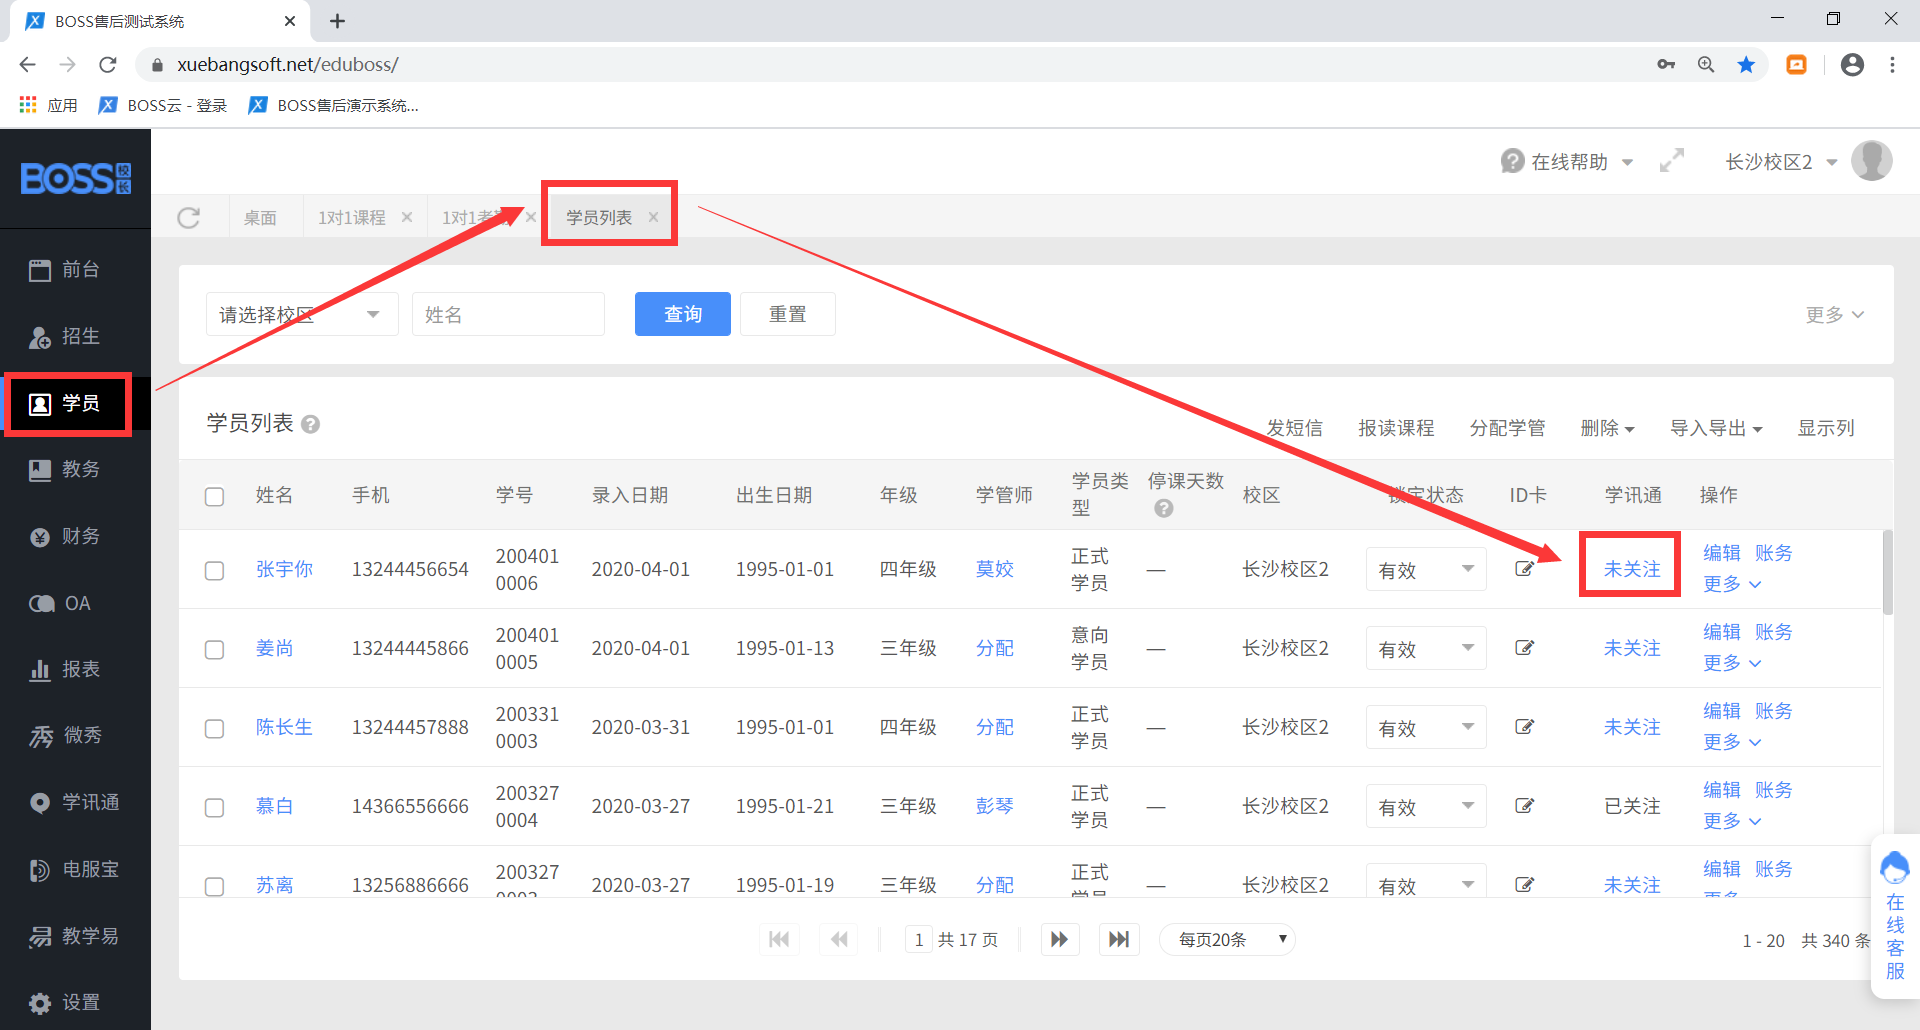Edit ID card for 姜尚
The width and height of the screenshot is (1920, 1030).
pyautogui.click(x=1525, y=648)
